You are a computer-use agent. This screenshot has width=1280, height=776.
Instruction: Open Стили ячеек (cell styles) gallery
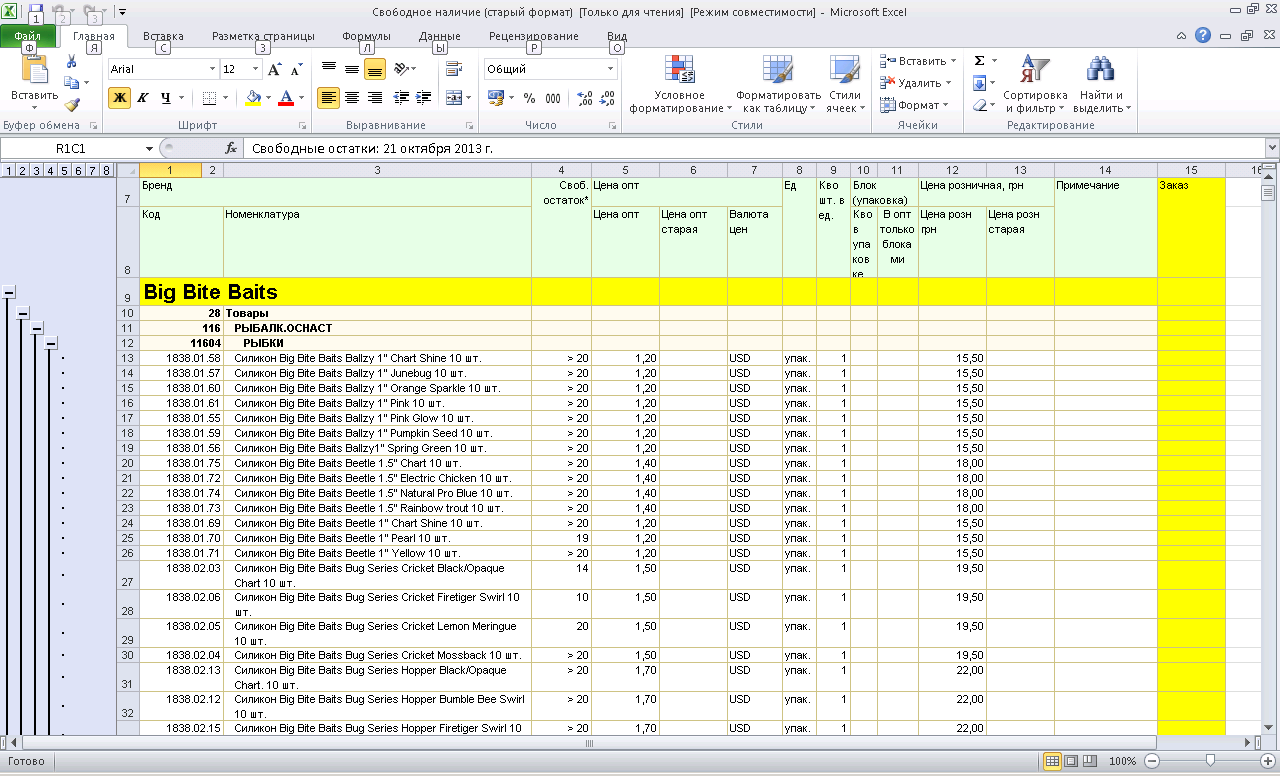[844, 84]
